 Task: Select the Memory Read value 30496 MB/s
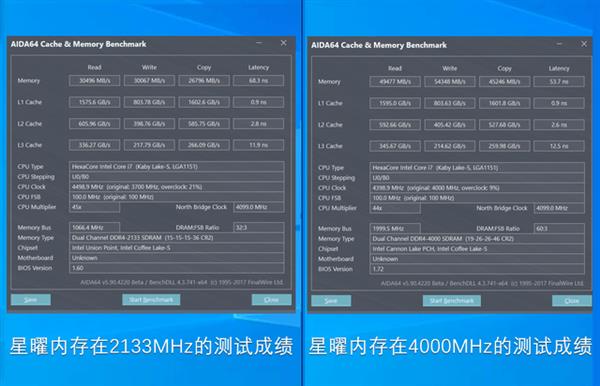point(95,81)
